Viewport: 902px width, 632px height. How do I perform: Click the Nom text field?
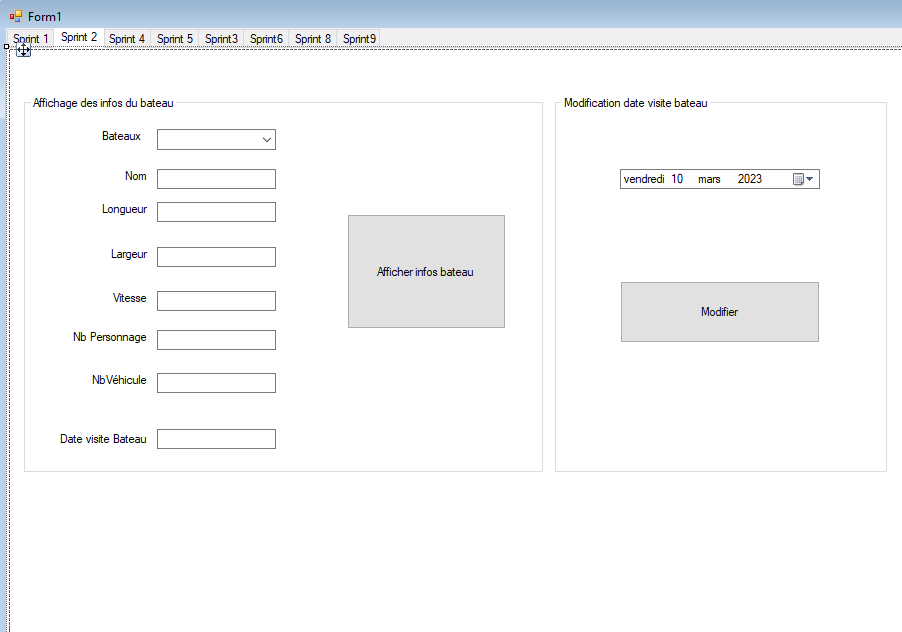[216, 179]
